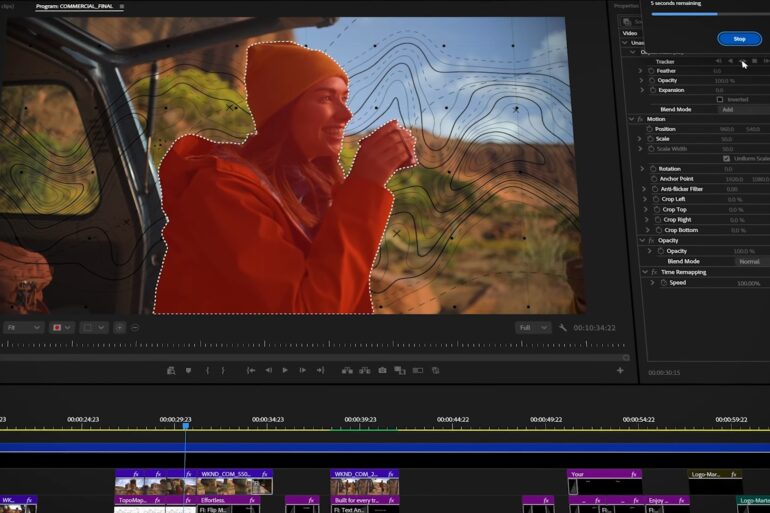The height and width of the screenshot is (513, 770).
Task: Click the Stop button in progress dialog
Action: 739,39
